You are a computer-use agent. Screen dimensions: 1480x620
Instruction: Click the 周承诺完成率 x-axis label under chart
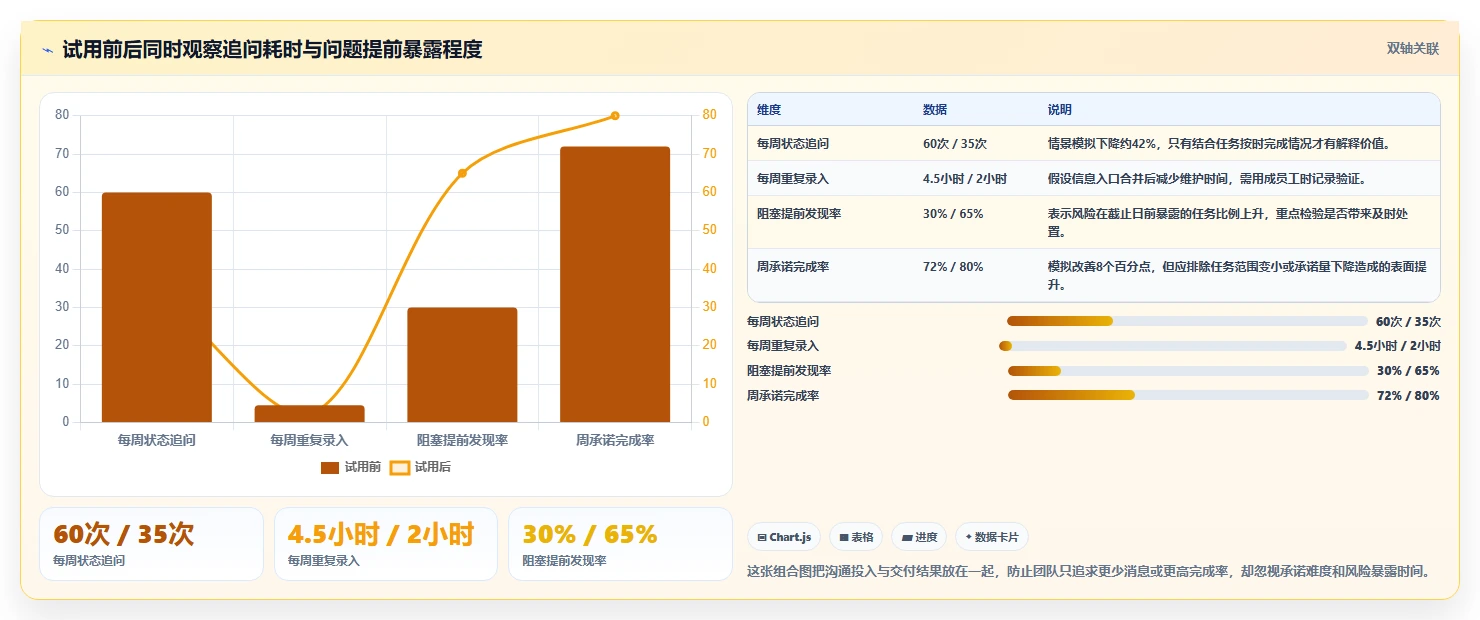click(x=615, y=440)
